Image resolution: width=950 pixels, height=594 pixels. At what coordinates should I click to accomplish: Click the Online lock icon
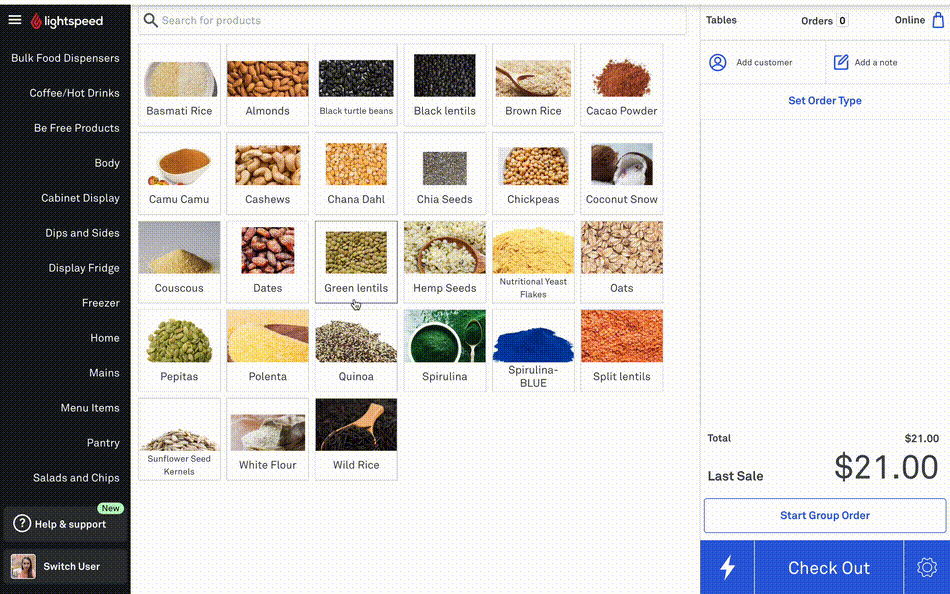937,20
